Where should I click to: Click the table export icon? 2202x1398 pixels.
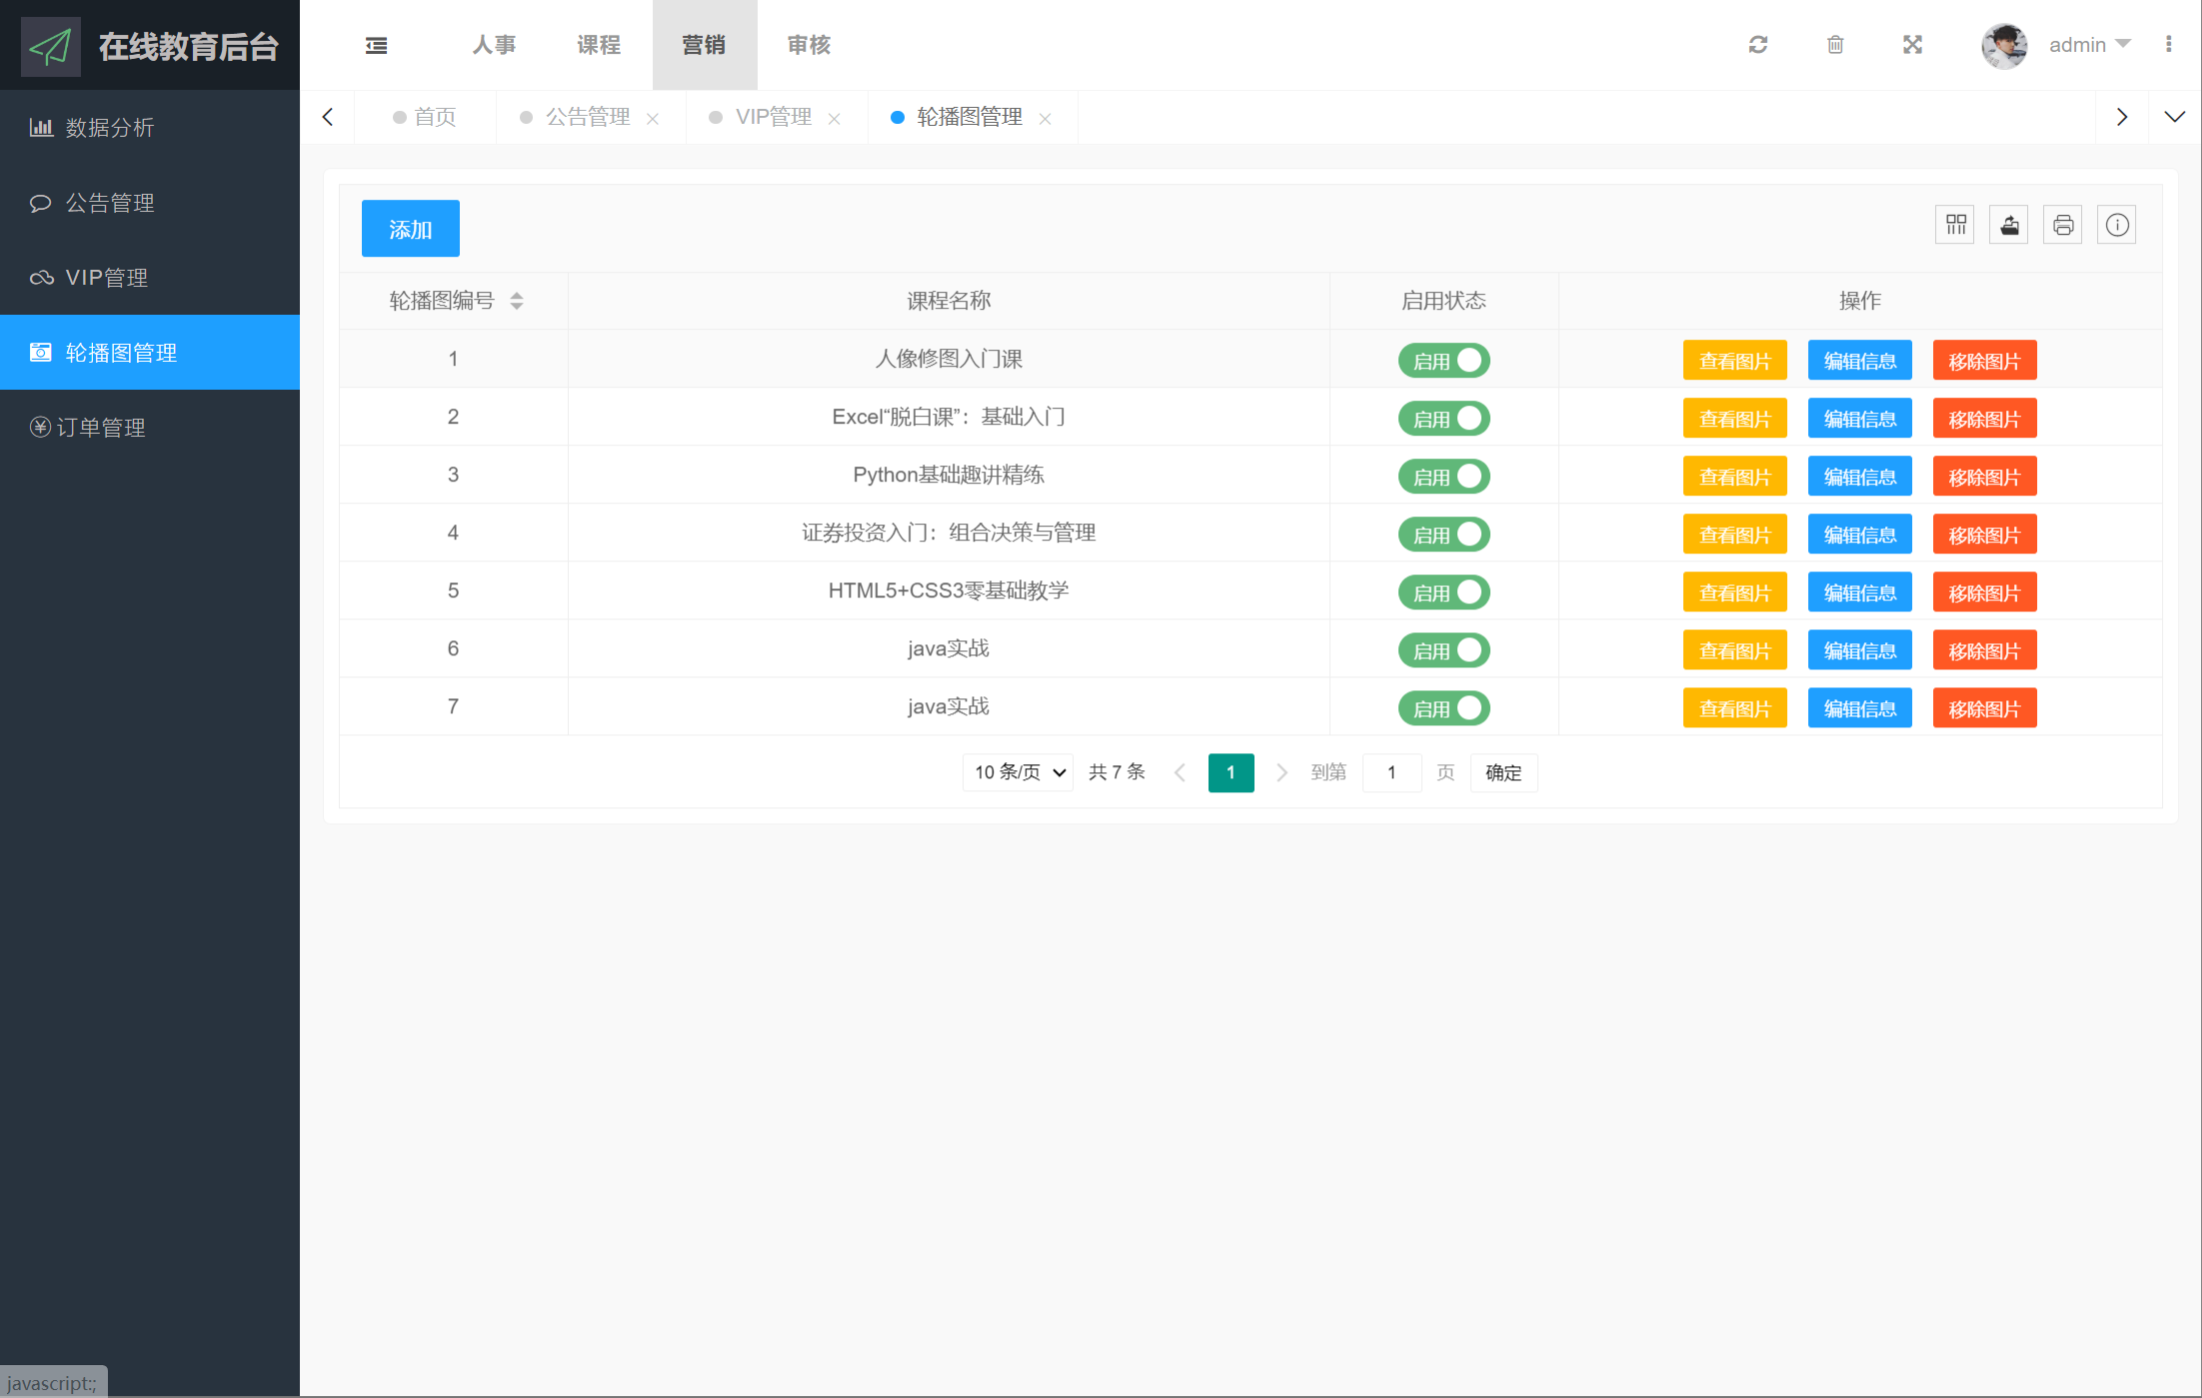click(x=2009, y=225)
